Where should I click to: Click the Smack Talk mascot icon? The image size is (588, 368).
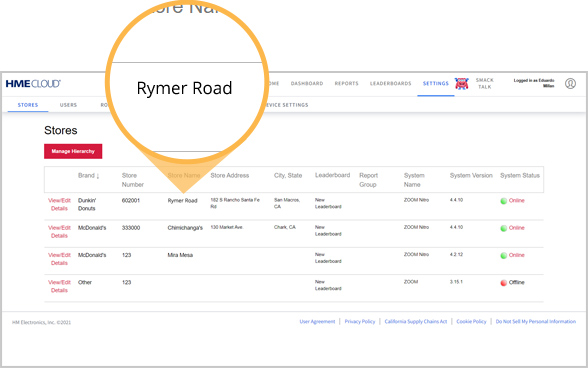462,83
